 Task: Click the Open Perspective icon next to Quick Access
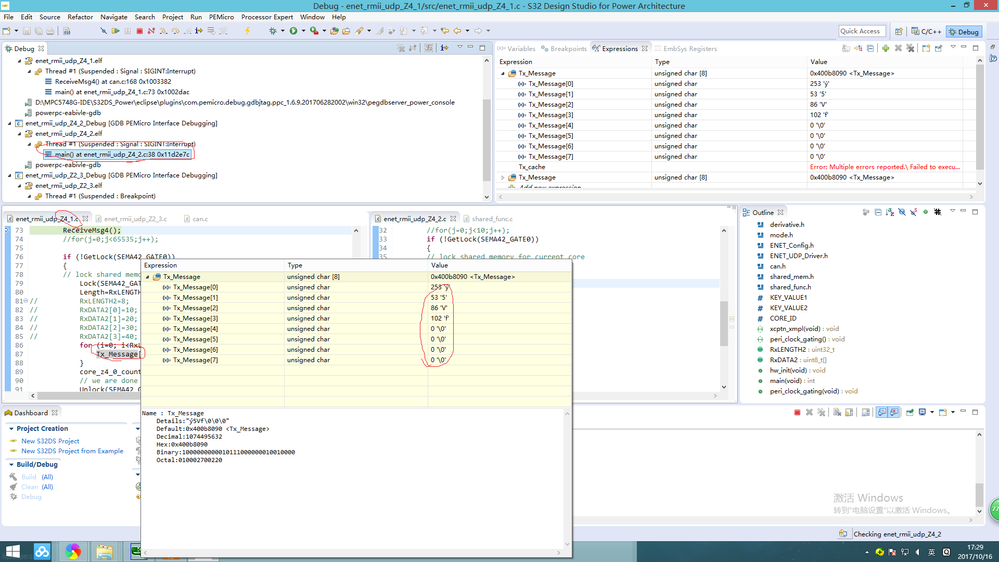tap(898, 31)
